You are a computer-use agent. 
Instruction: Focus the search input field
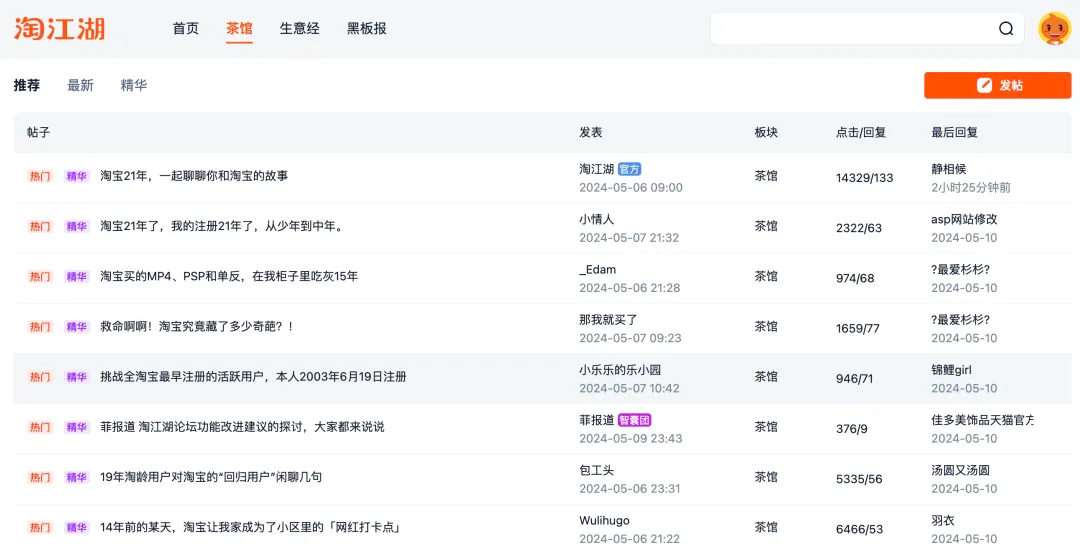[x=850, y=29]
